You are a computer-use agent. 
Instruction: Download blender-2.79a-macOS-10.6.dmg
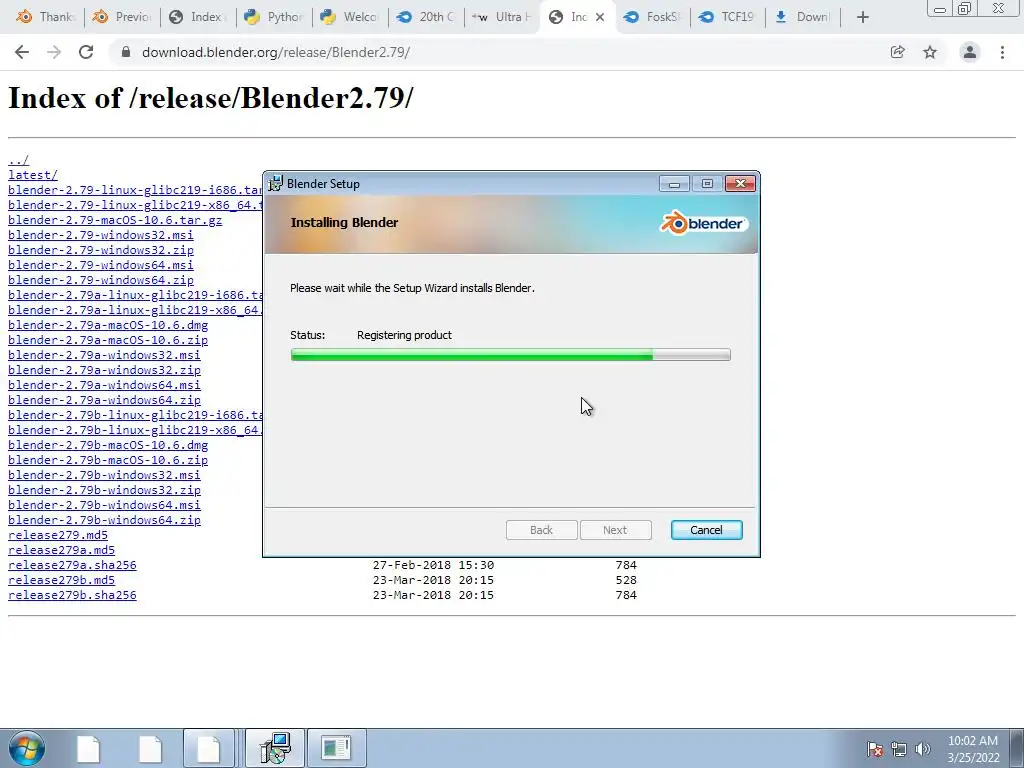point(108,325)
